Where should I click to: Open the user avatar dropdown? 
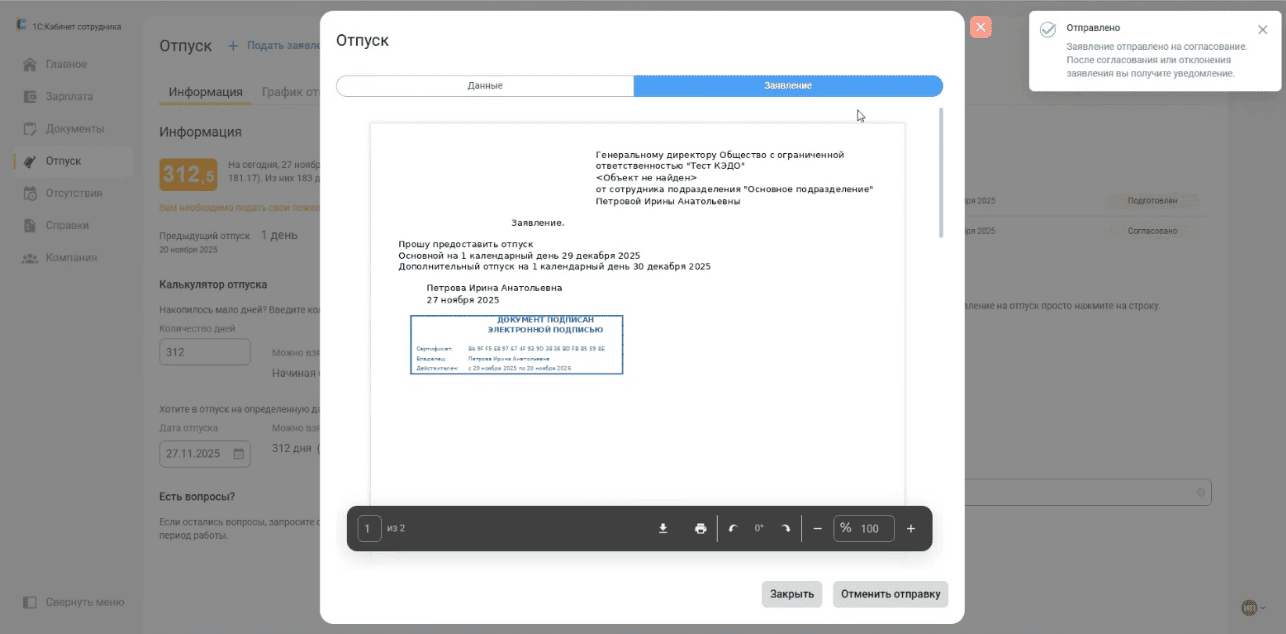point(1252,607)
